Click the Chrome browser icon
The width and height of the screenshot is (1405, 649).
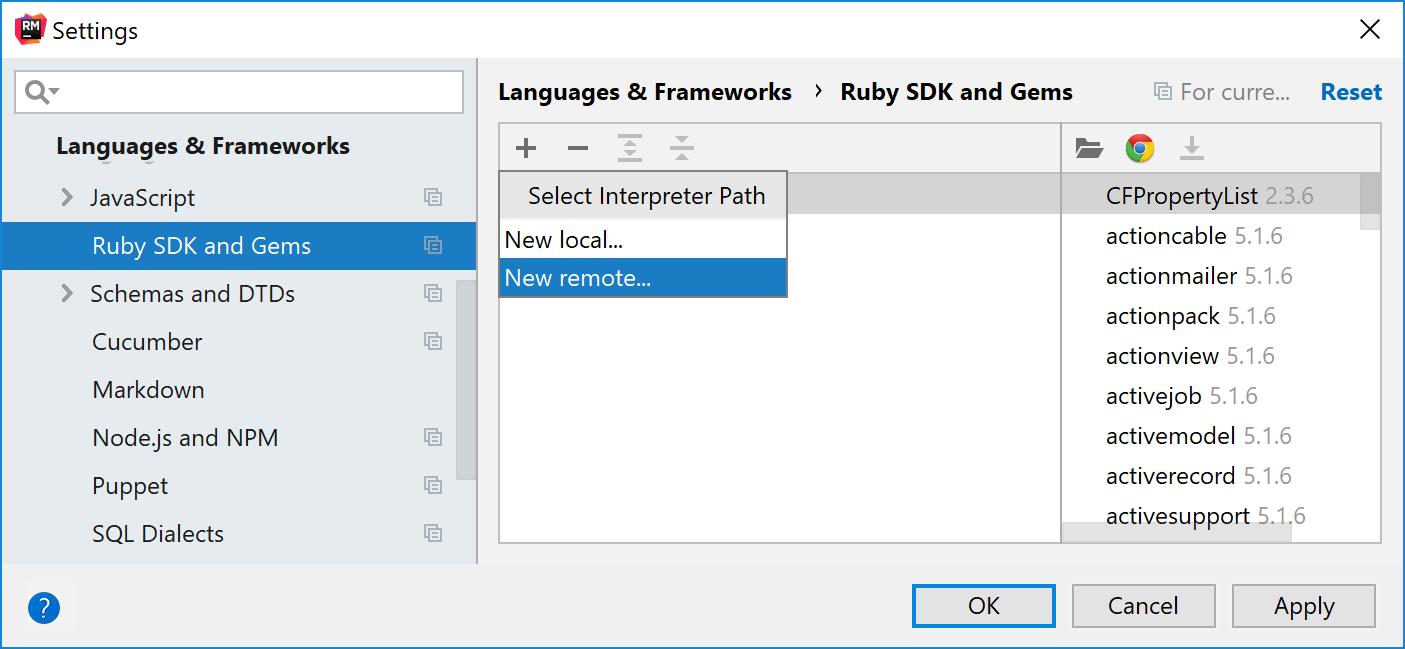1140,149
